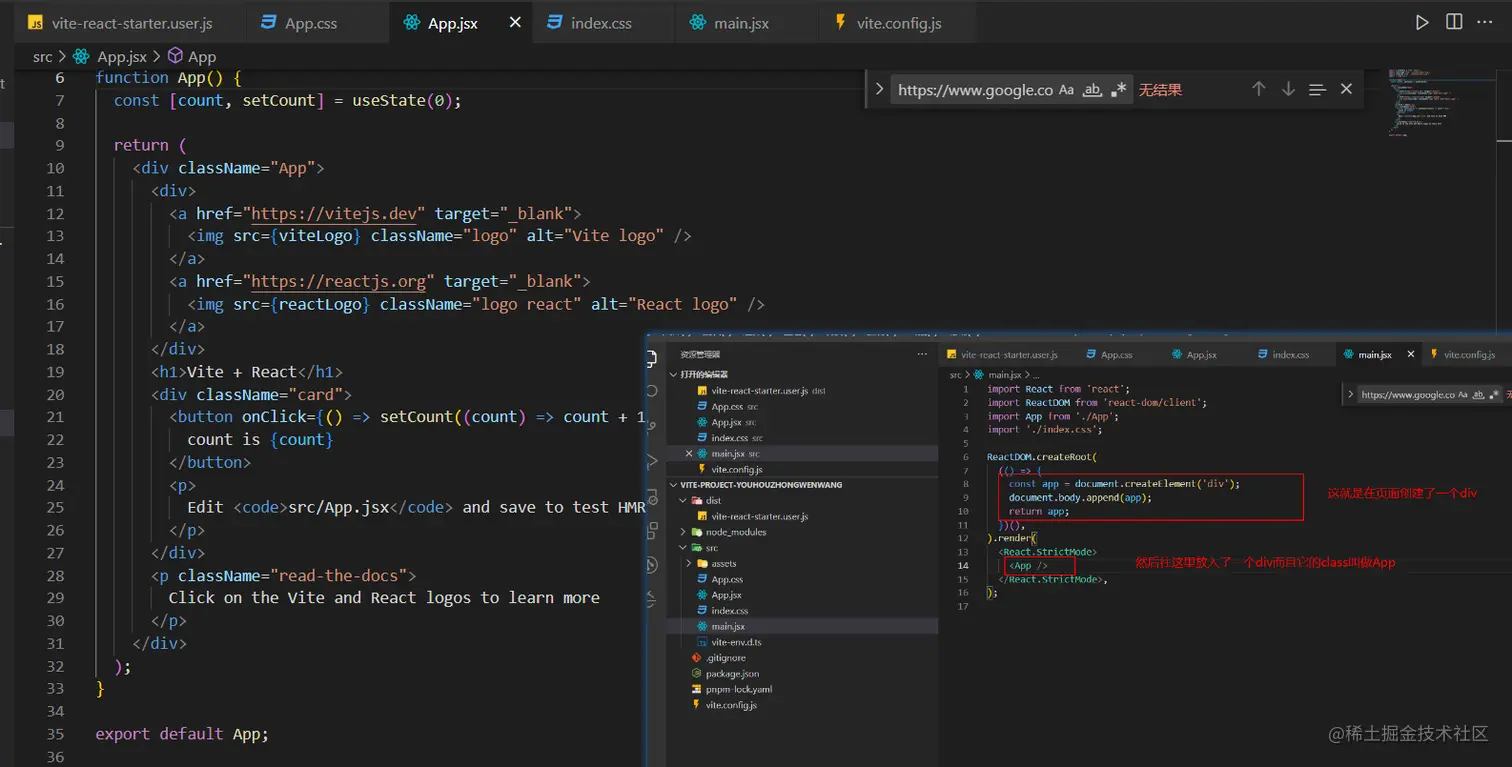The height and width of the screenshot is (767, 1512).
Task: Open the More Actions ellipsis in top-right
Action: tap(1487, 23)
